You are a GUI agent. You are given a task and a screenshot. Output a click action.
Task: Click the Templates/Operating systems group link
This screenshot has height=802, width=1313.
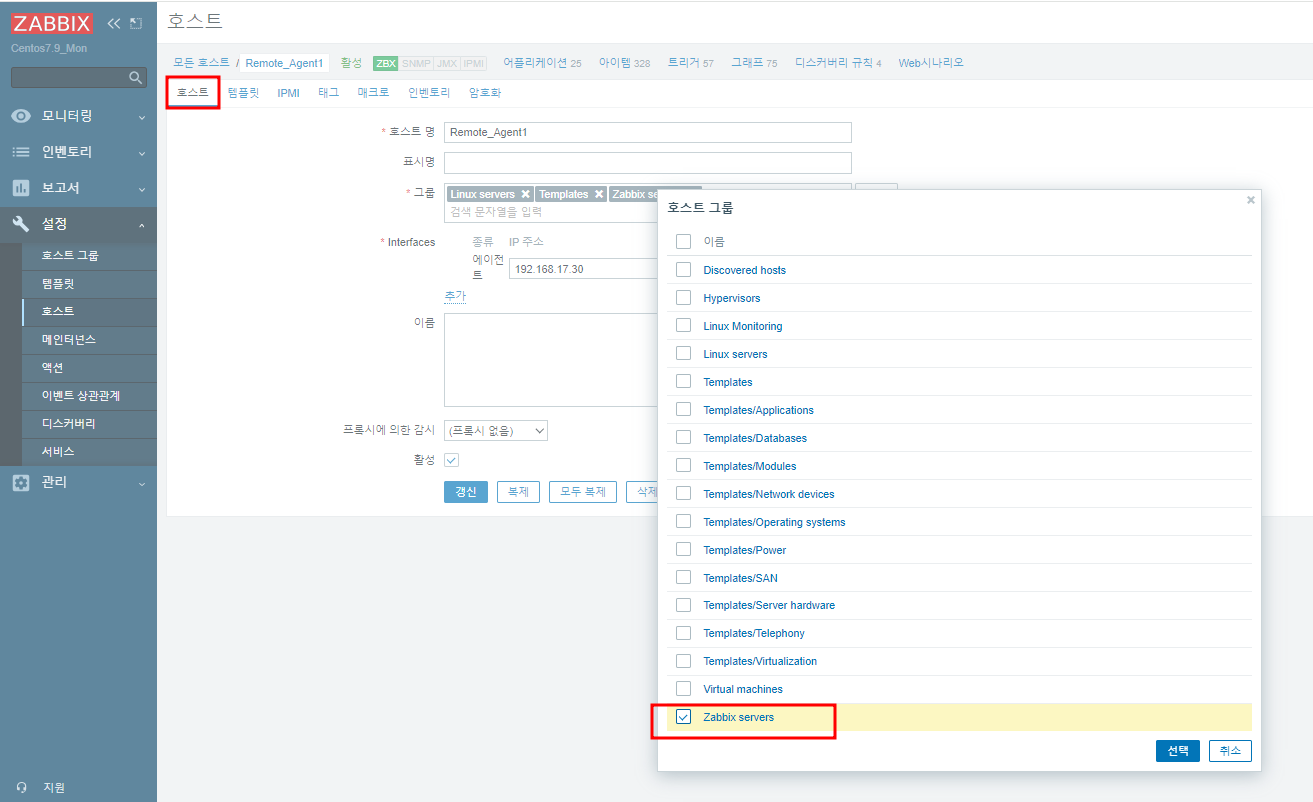pos(774,522)
